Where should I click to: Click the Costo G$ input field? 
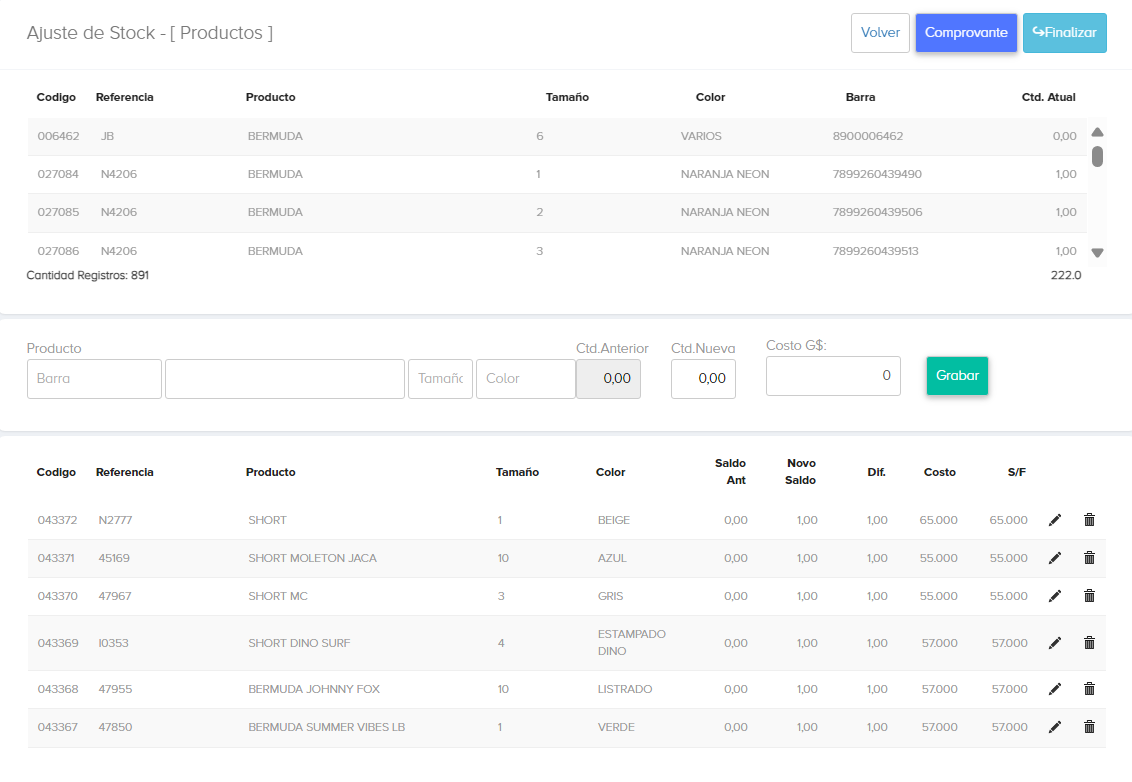[833, 376]
